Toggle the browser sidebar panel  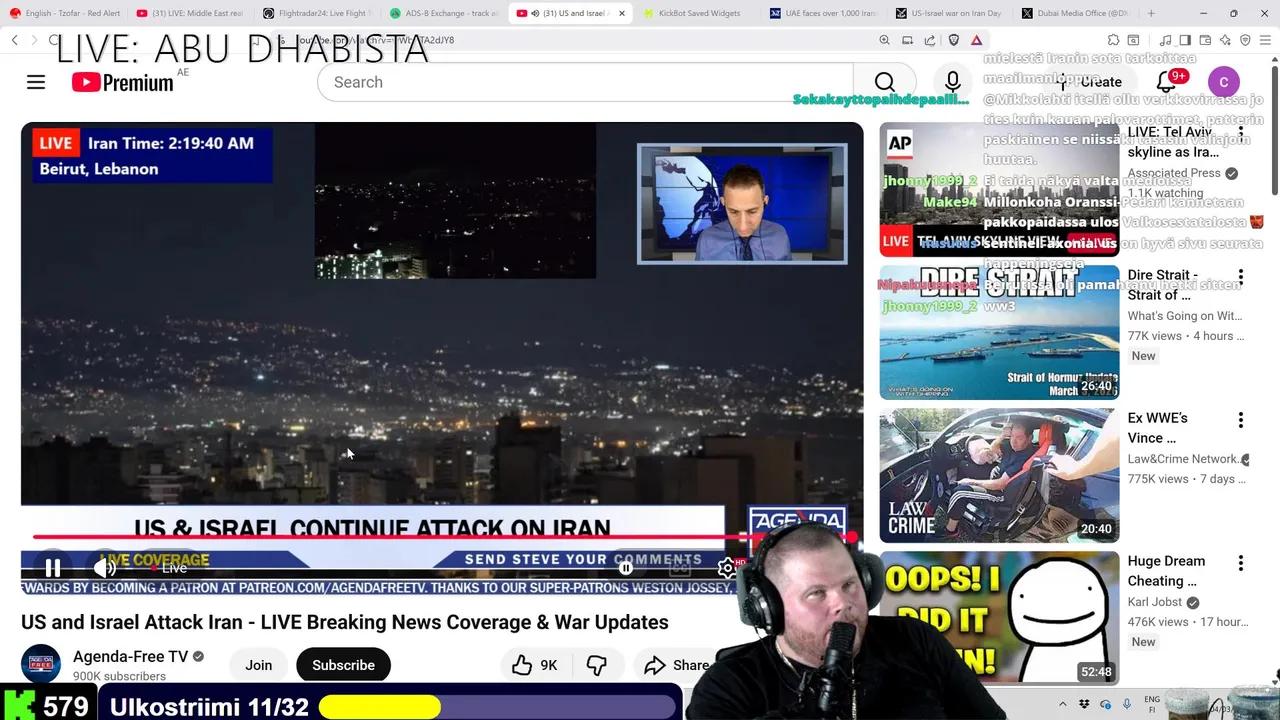click(1185, 40)
